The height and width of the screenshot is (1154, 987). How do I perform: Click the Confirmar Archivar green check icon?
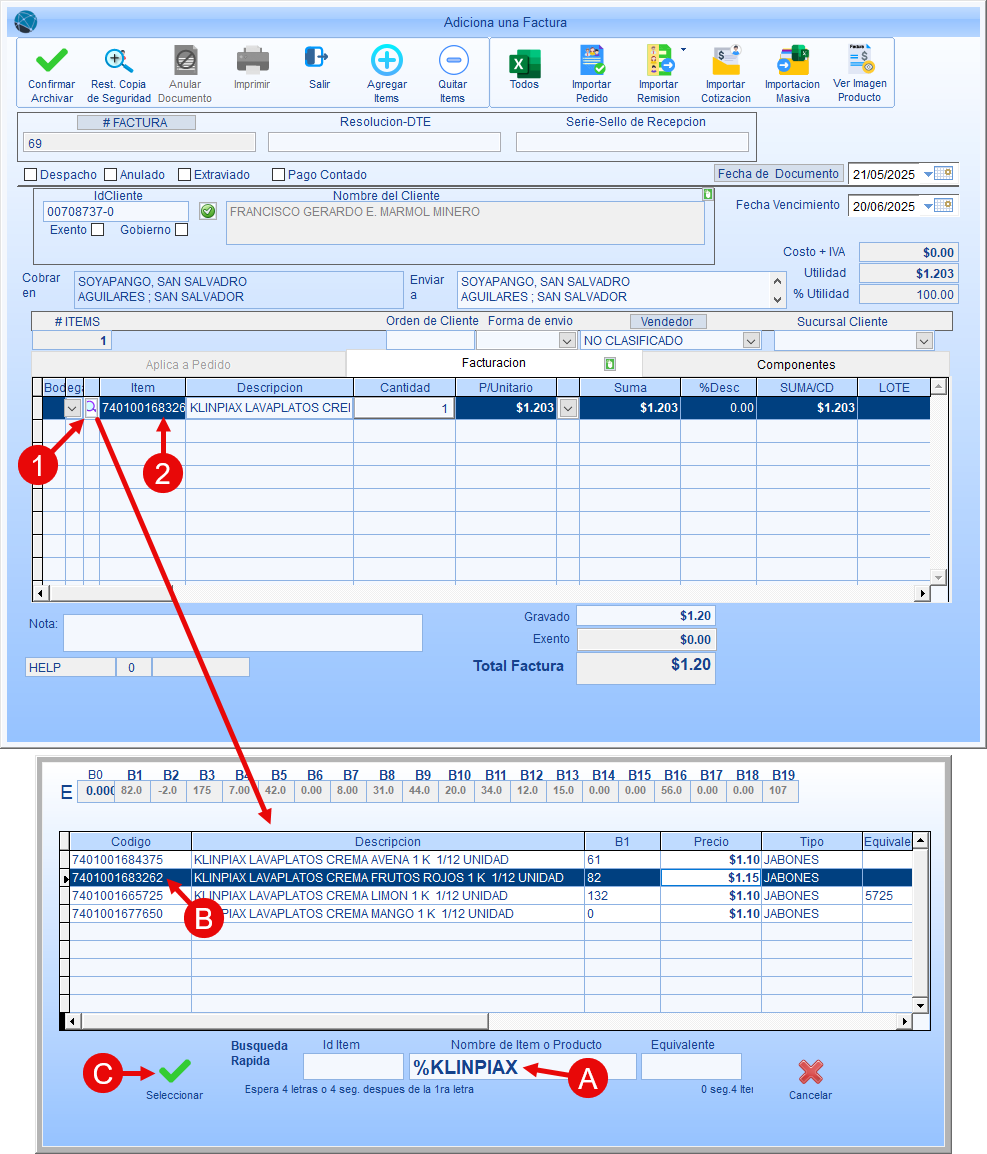[52, 60]
